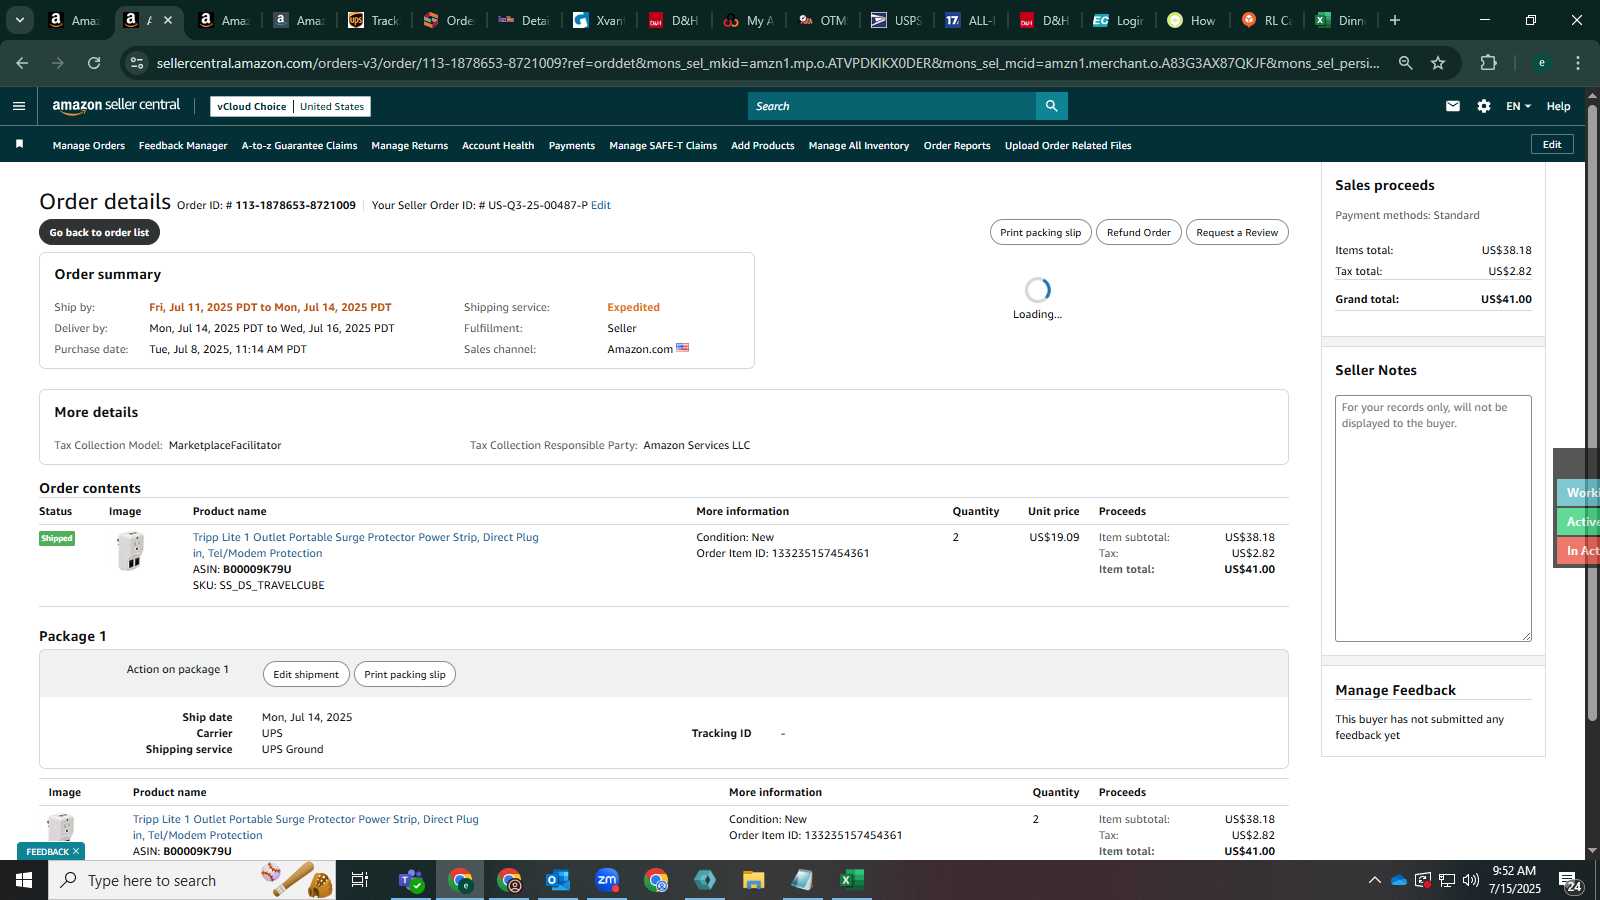Image resolution: width=1600 pixels, height=900 pixels.
Task: Click Edit button in navigation bar
Action: click(x=1552, y=144)
